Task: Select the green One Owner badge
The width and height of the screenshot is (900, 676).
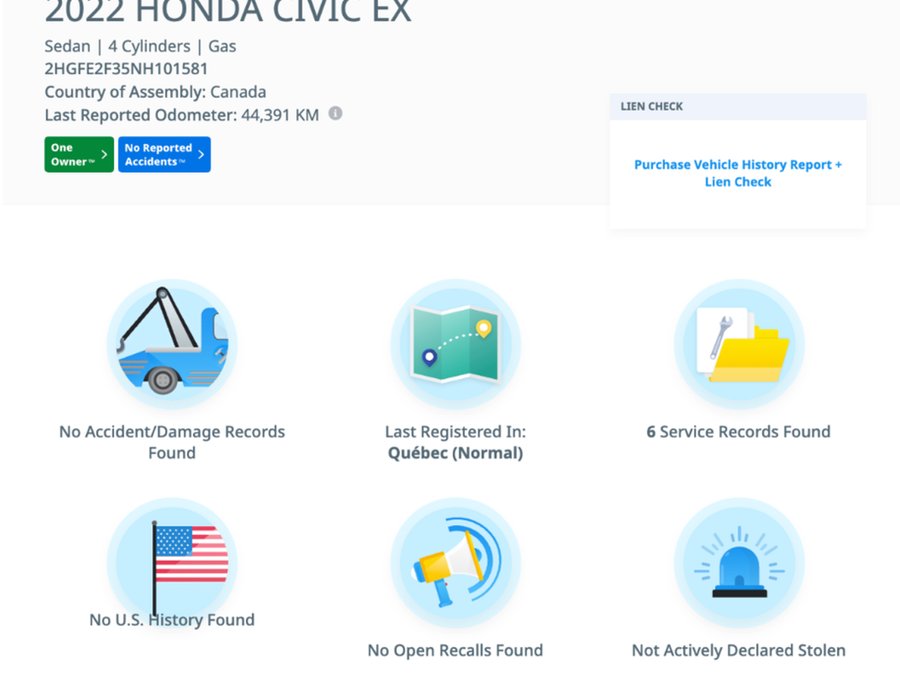Action: tap(77, 154)
